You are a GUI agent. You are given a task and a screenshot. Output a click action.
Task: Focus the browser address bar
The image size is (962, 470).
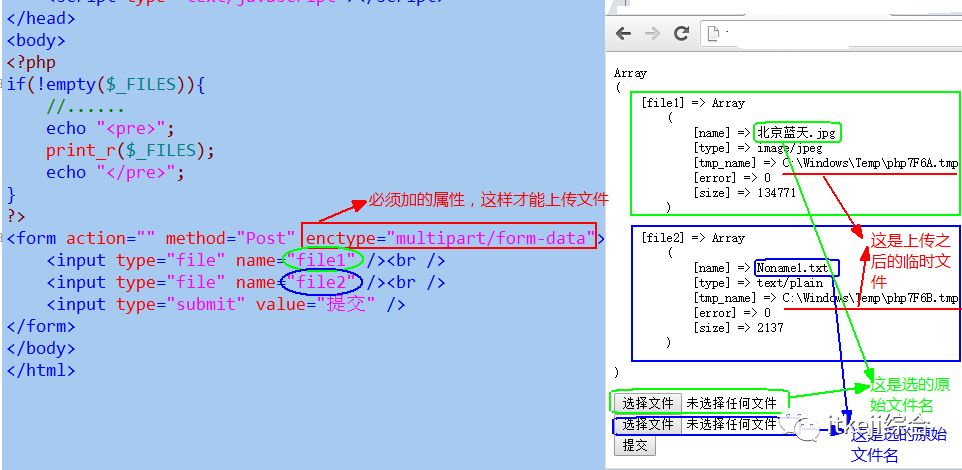831,34
